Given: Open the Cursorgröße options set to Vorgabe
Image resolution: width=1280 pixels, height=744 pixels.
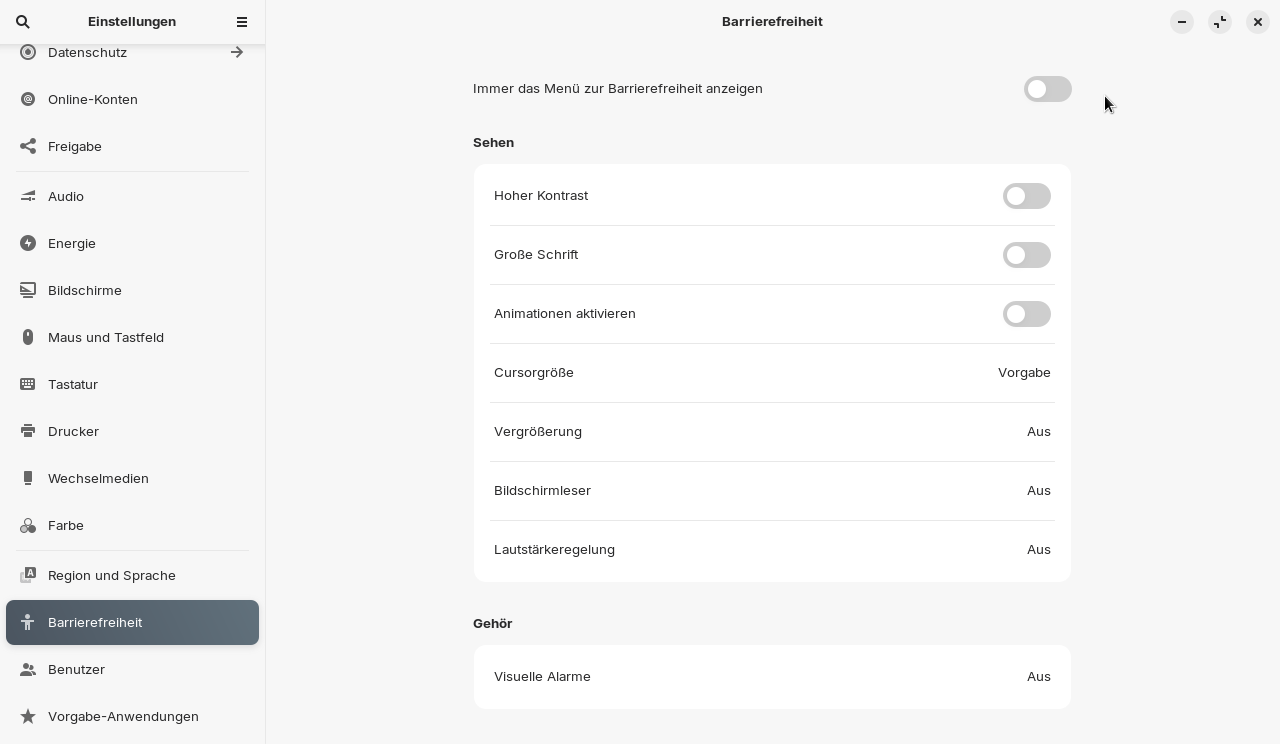Looking at the screenshot, I should point(772,372).
